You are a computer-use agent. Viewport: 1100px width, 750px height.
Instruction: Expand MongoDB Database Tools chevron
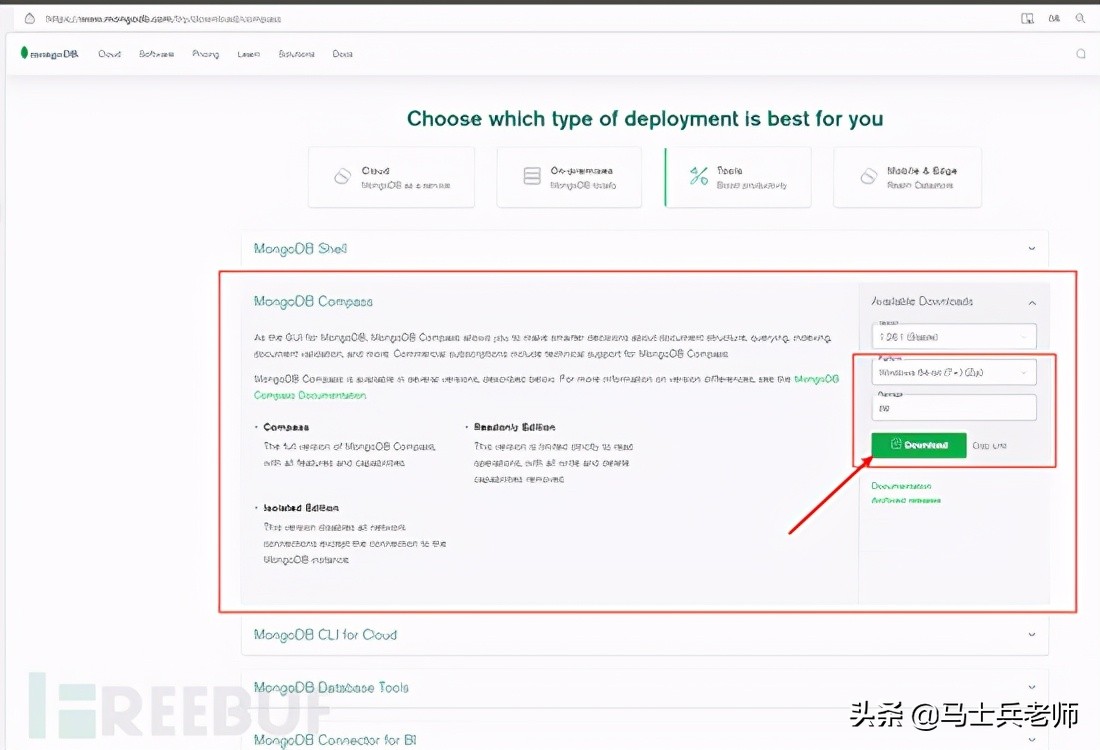(1032, 687)
